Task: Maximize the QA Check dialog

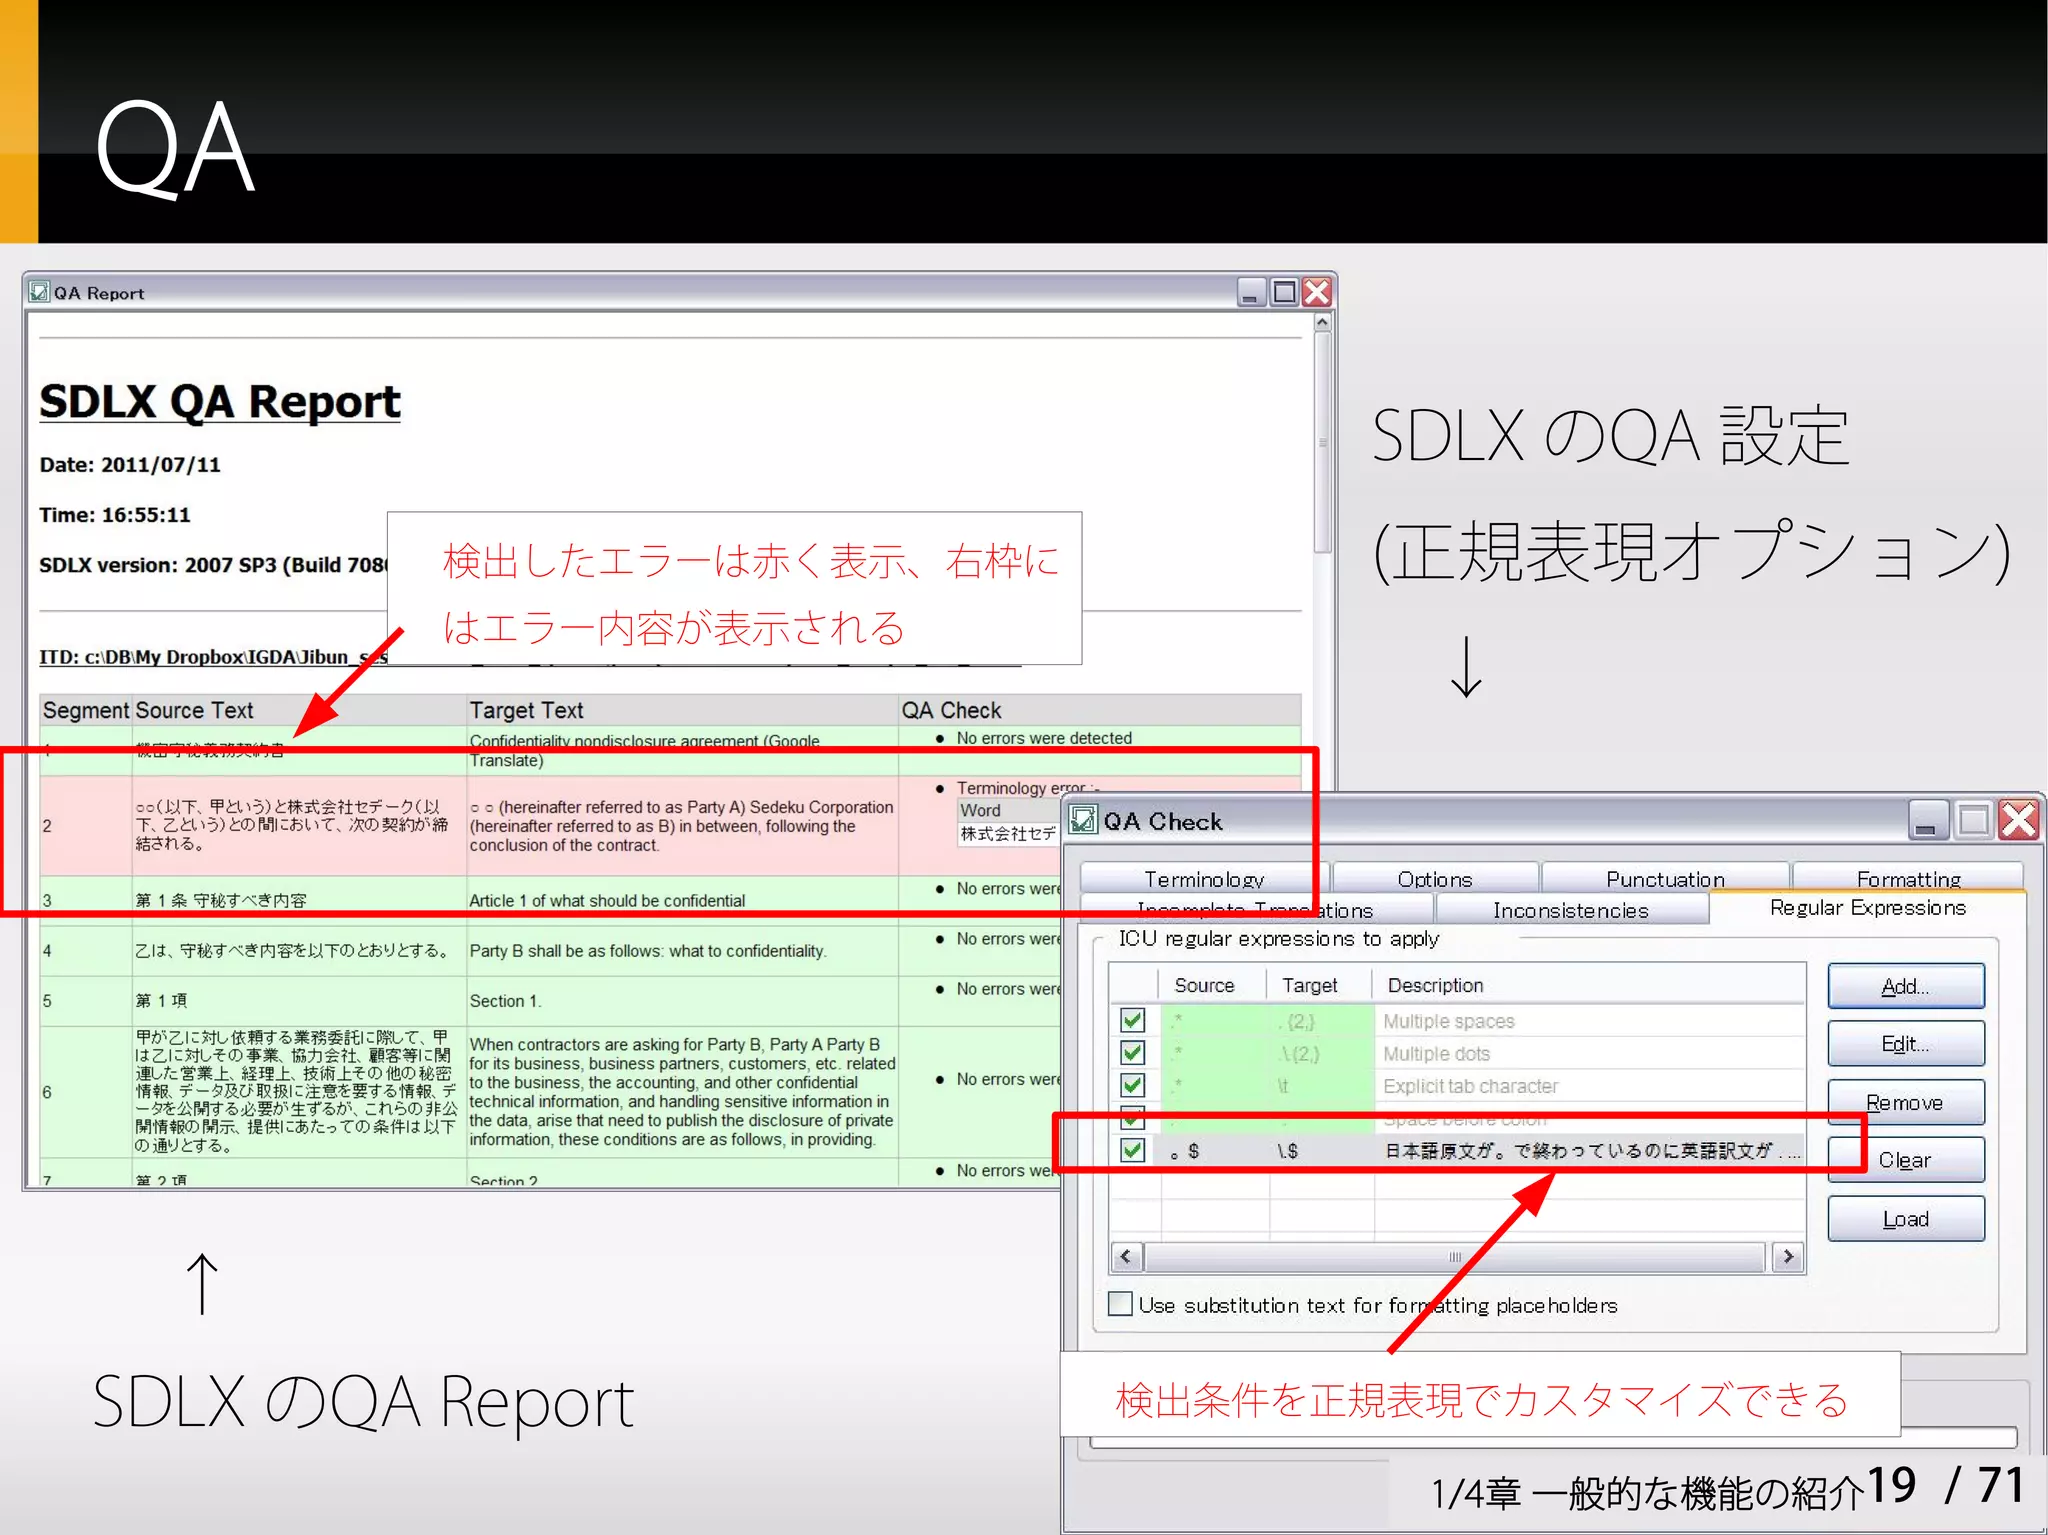Action: coord(1974,820)
